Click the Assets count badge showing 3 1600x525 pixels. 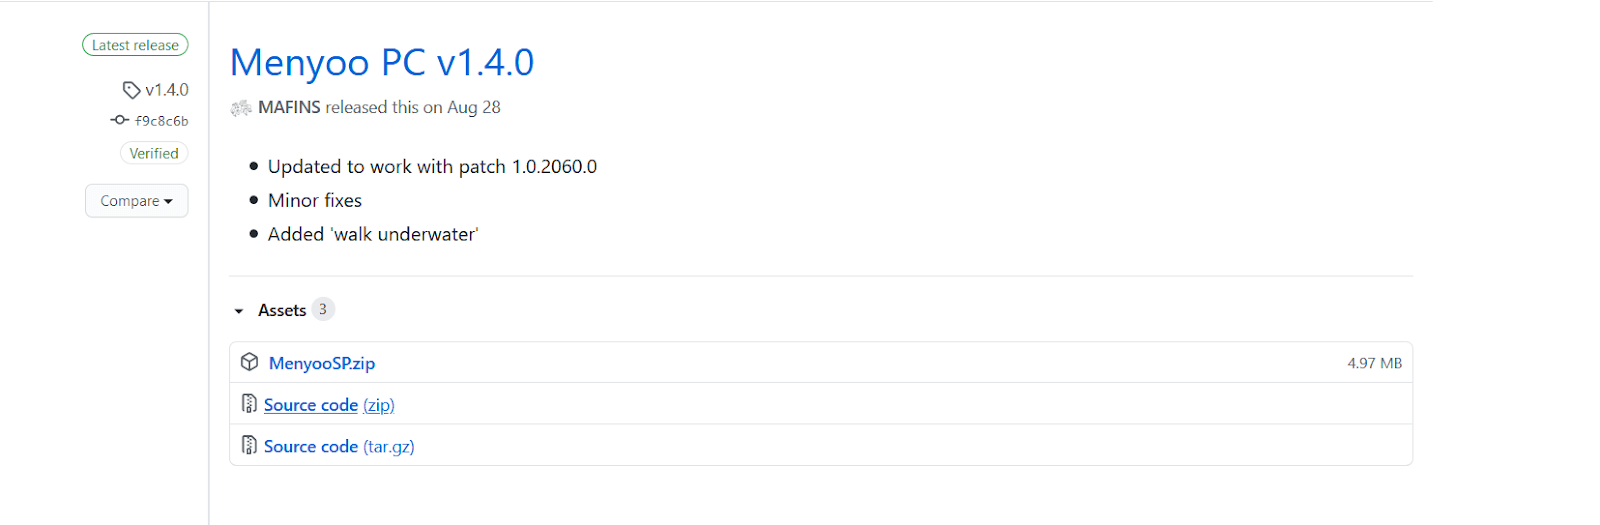point(323,310)
